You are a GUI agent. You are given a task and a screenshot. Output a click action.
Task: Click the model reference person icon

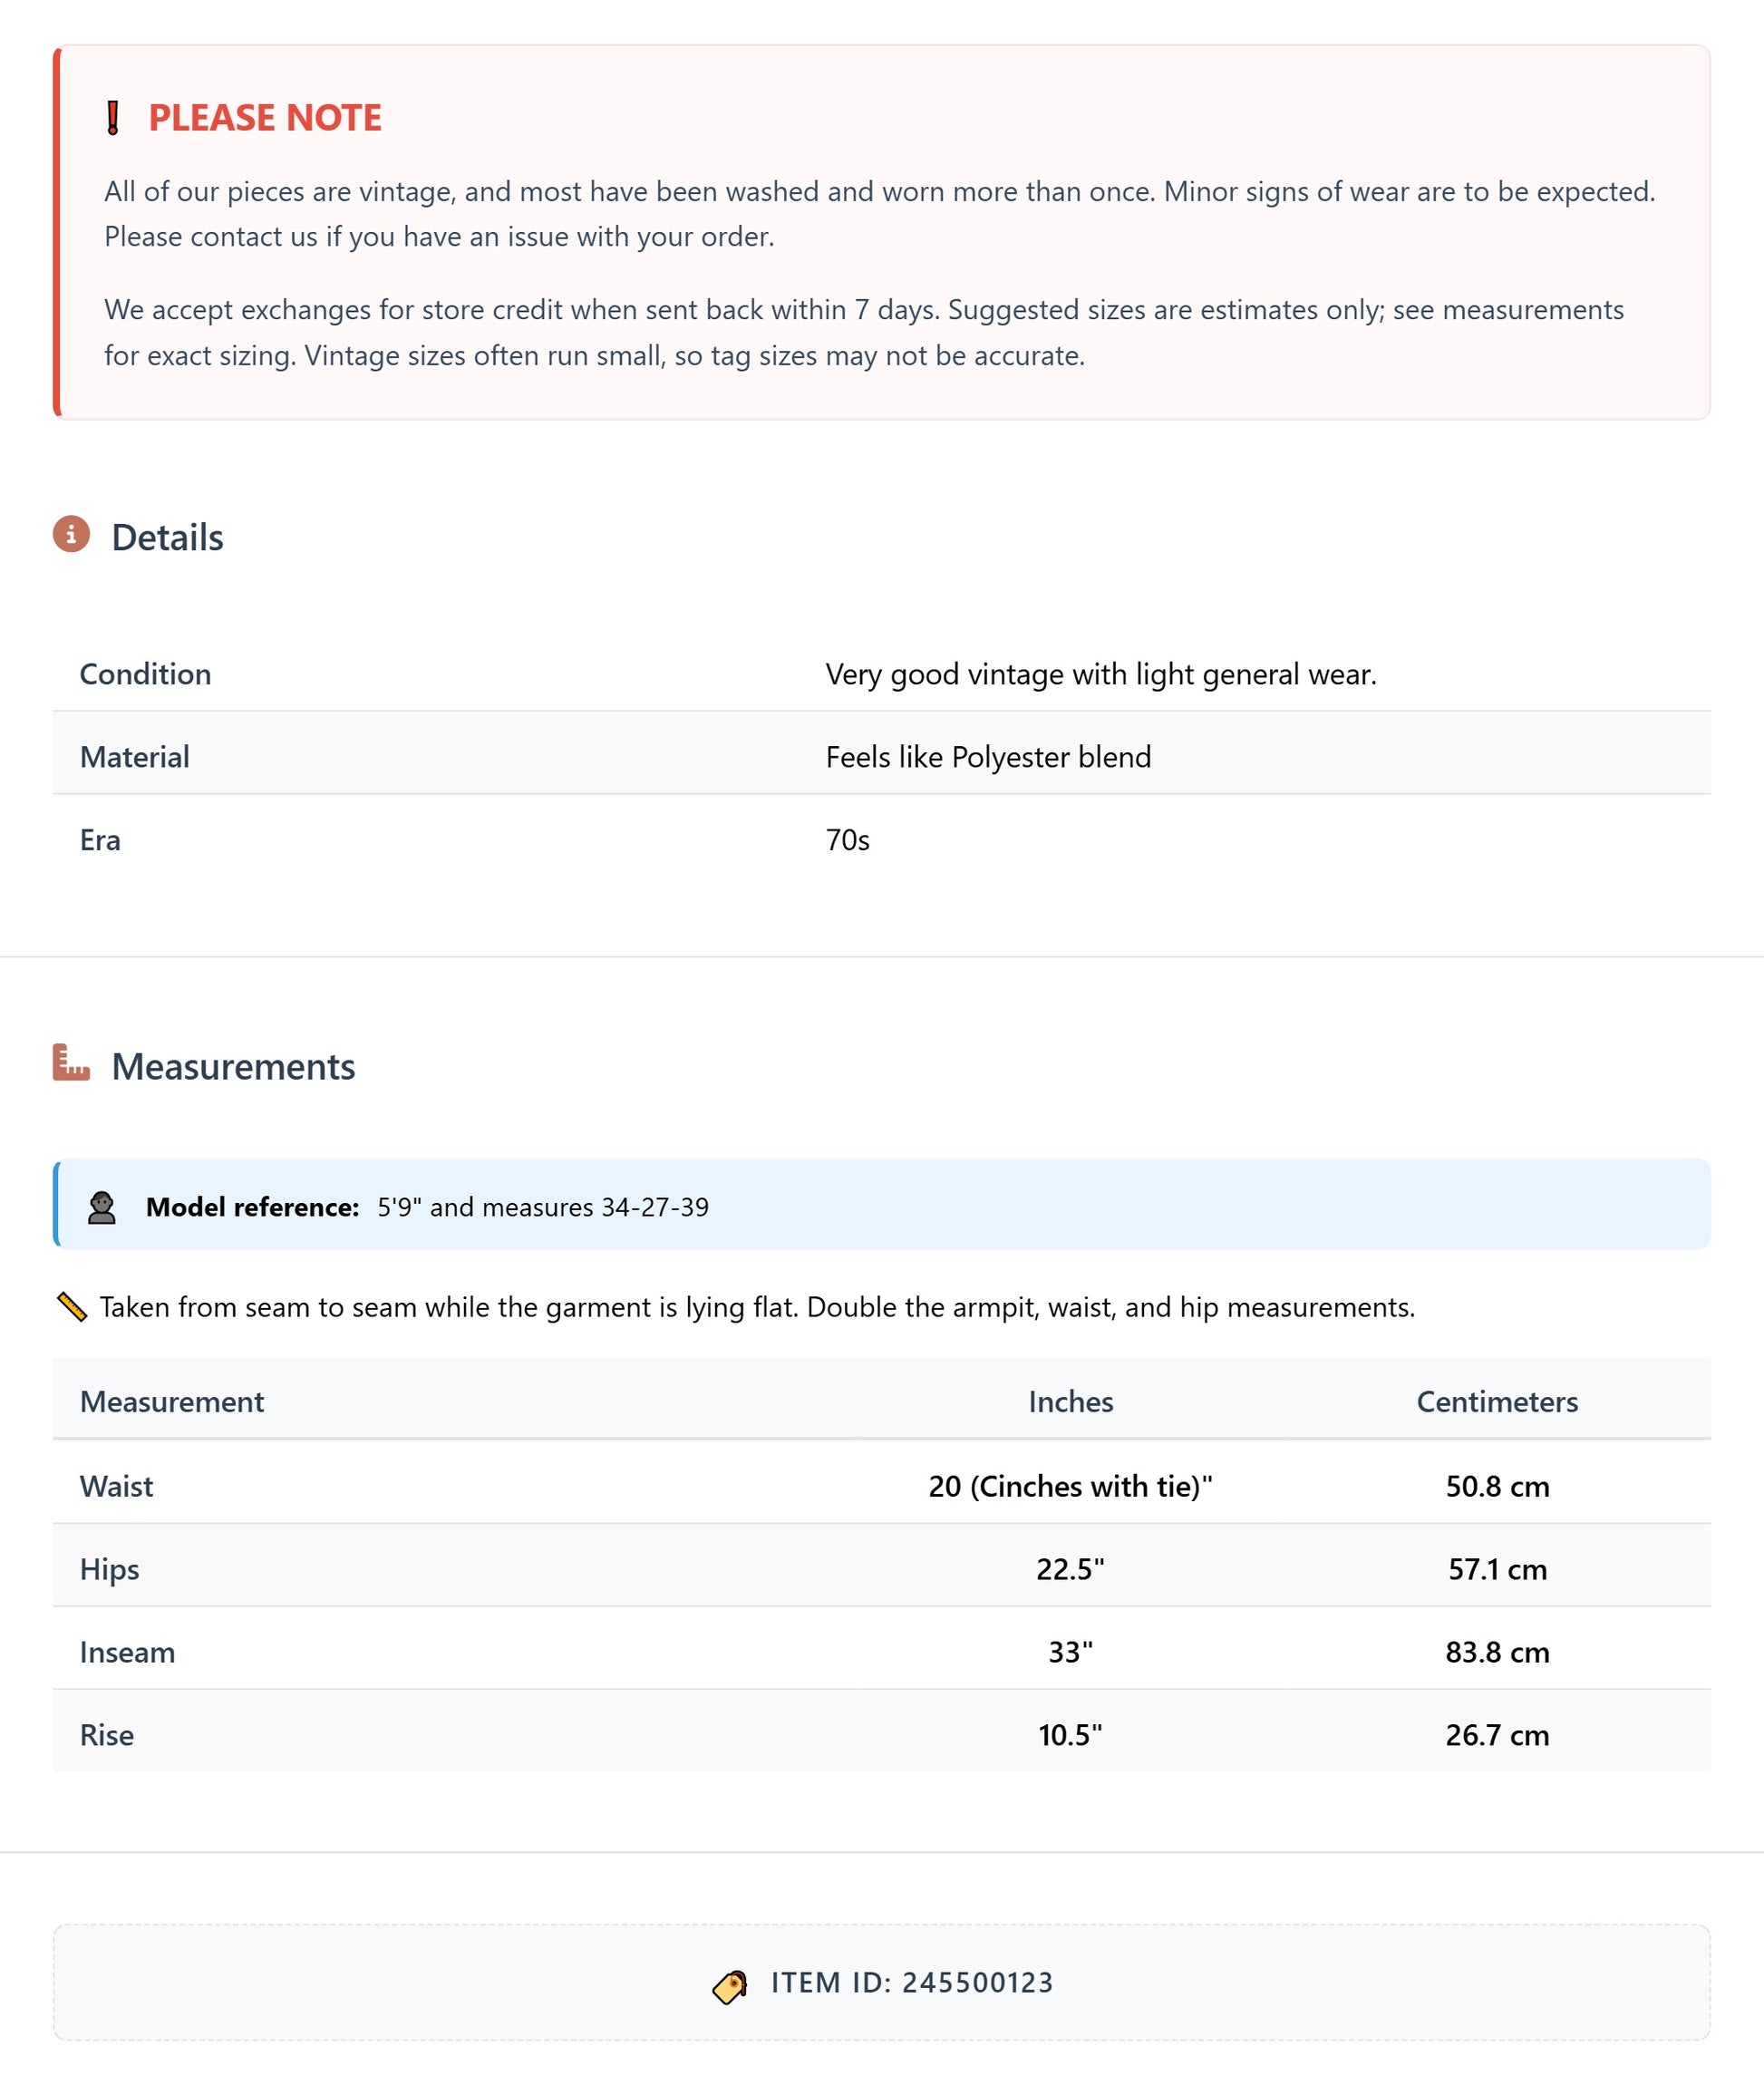101,1207
